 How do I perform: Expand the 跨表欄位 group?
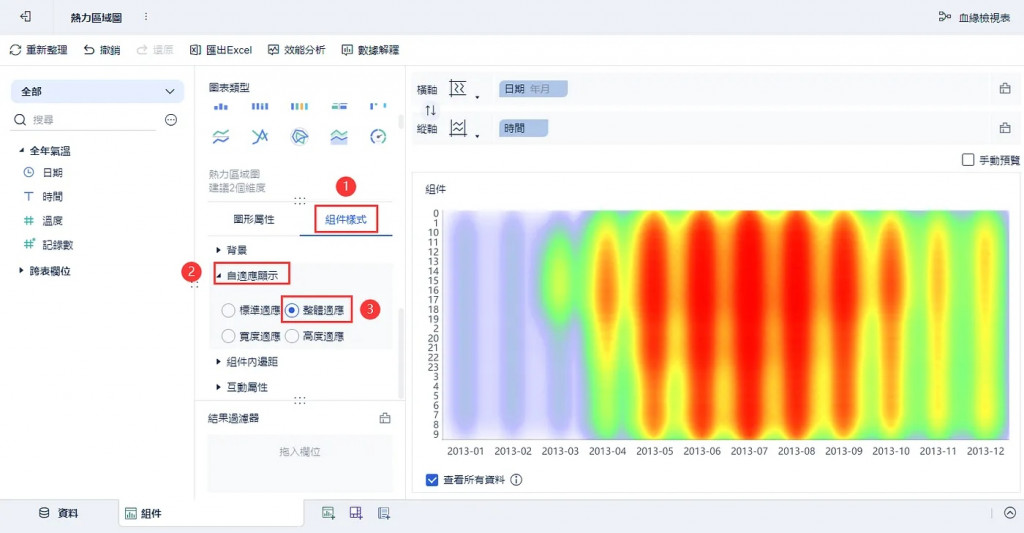22,270
